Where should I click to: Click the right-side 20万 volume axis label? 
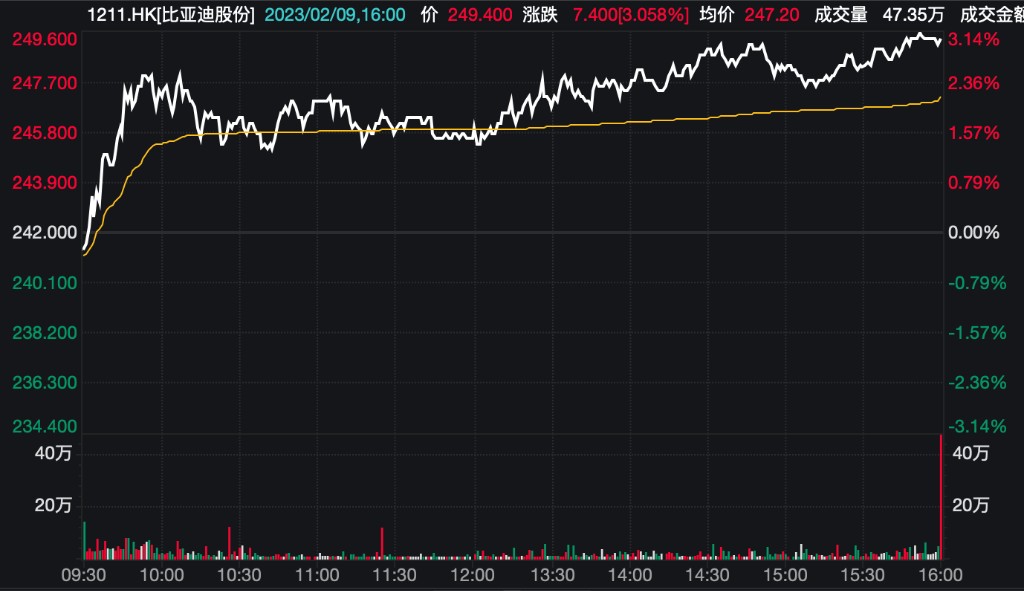click(972, 505)
